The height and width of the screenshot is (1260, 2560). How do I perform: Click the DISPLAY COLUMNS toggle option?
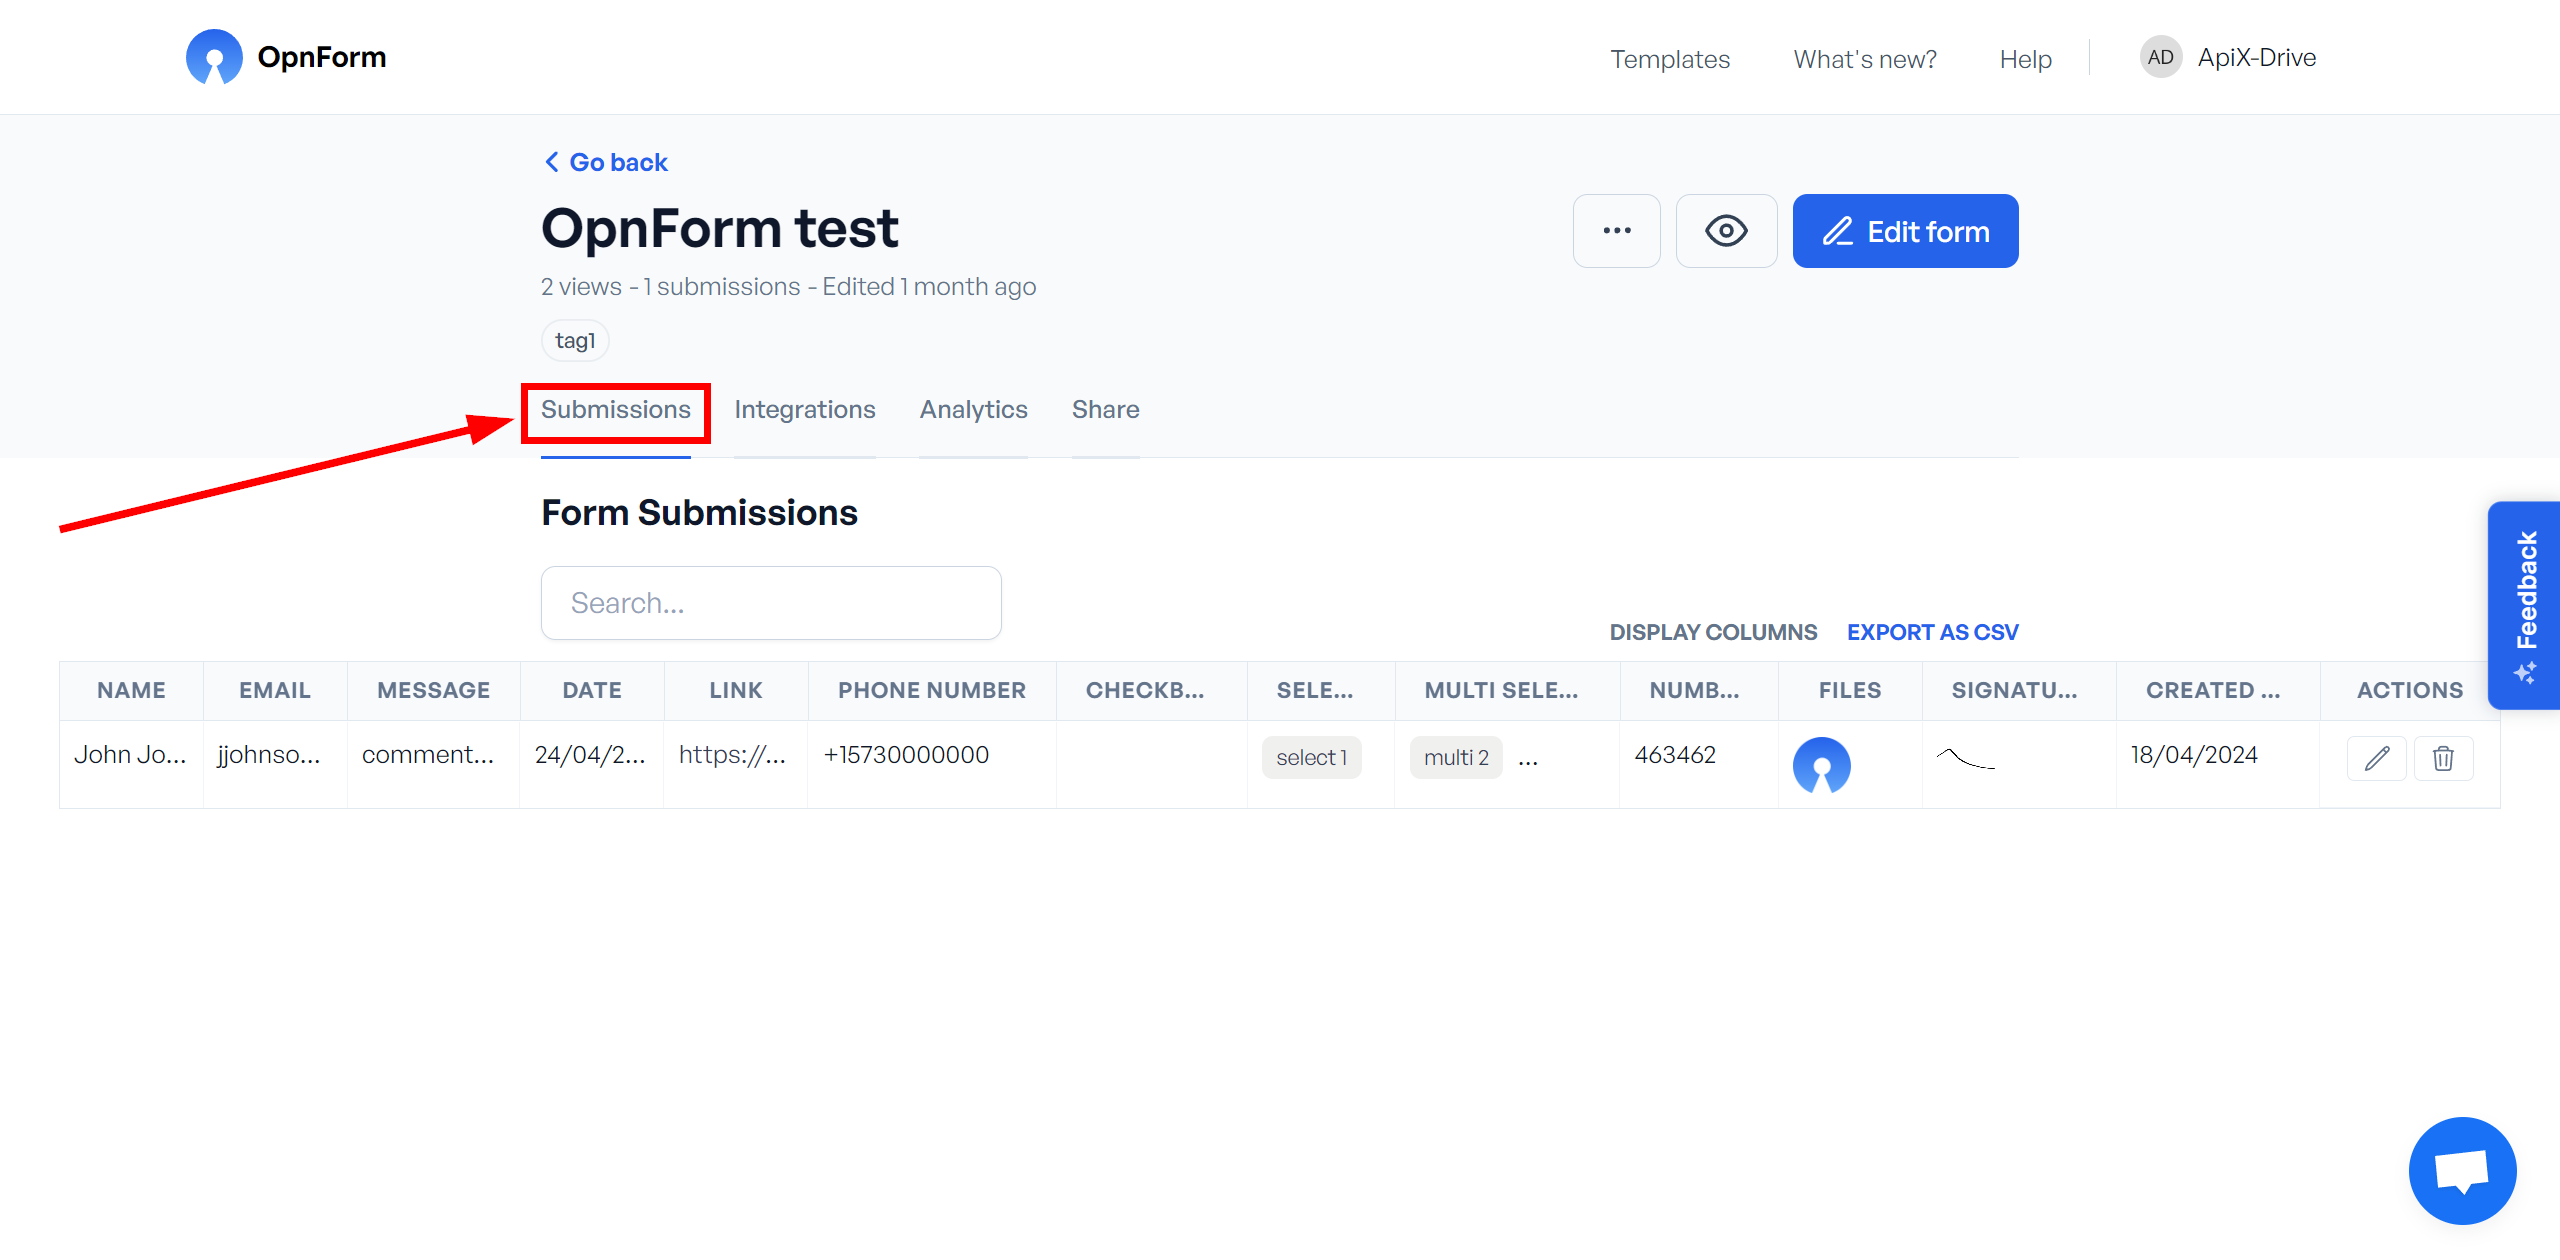[x=1713, y=632]
